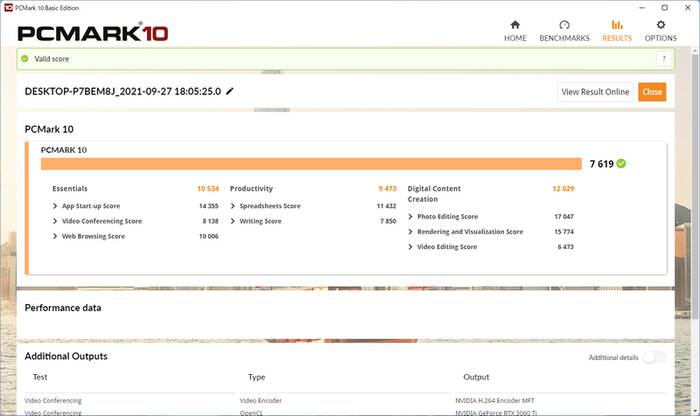This screenshot has width=700, height=416.
Task: Click the App Start-up value 14 355
Action: coord(208,206)
